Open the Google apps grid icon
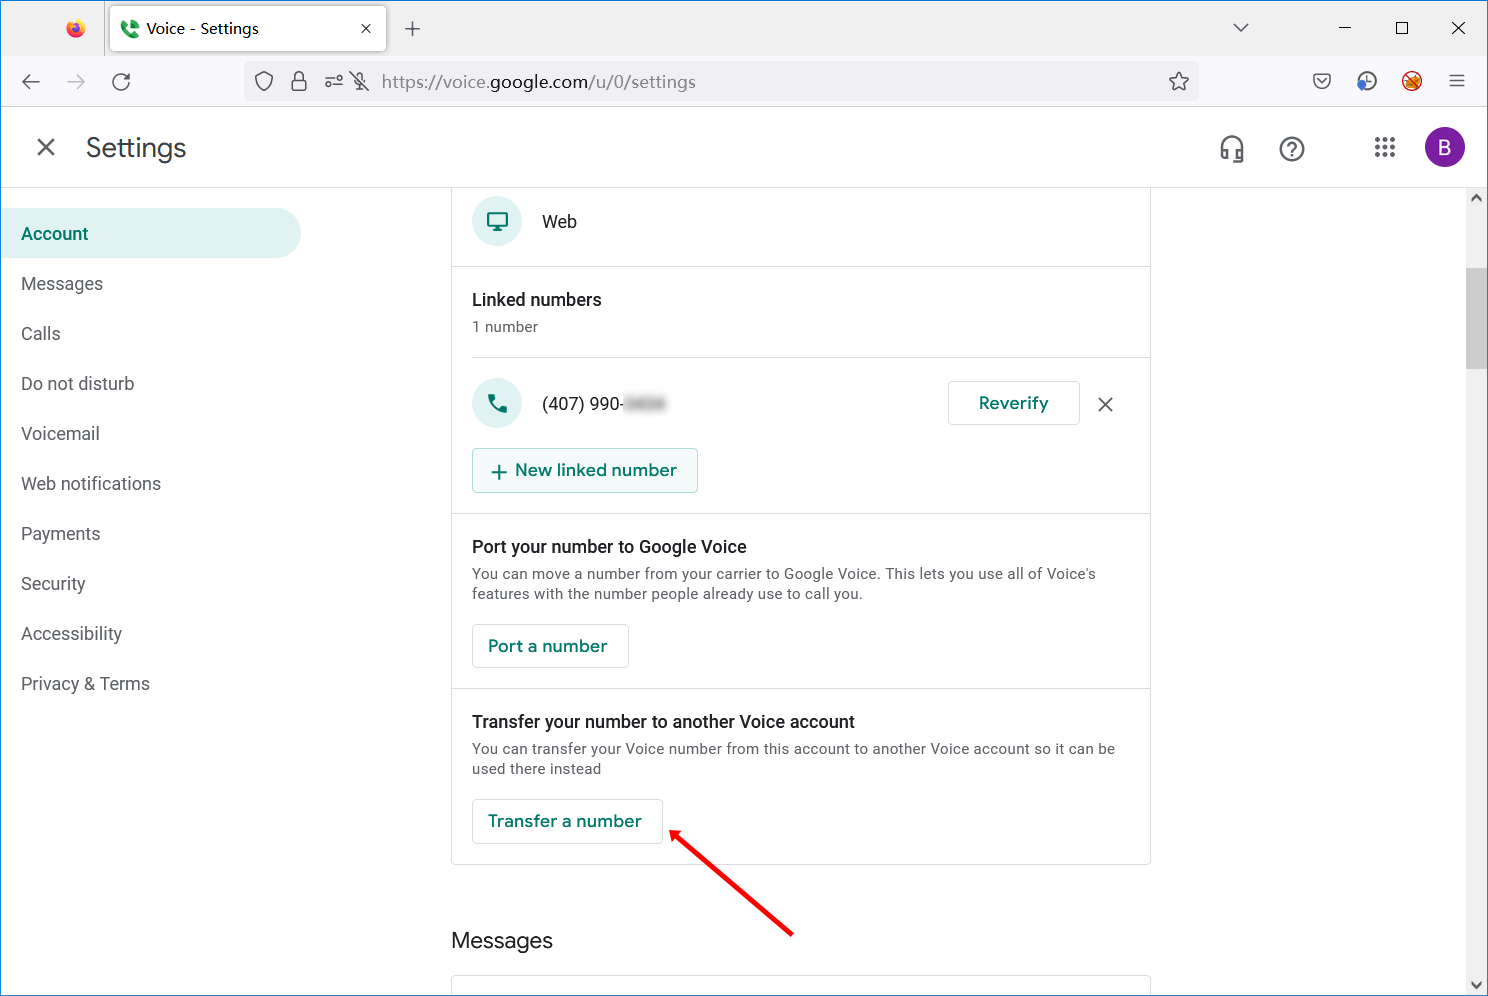This screenshot has height=996, width=1488. tap(1385, 148)
